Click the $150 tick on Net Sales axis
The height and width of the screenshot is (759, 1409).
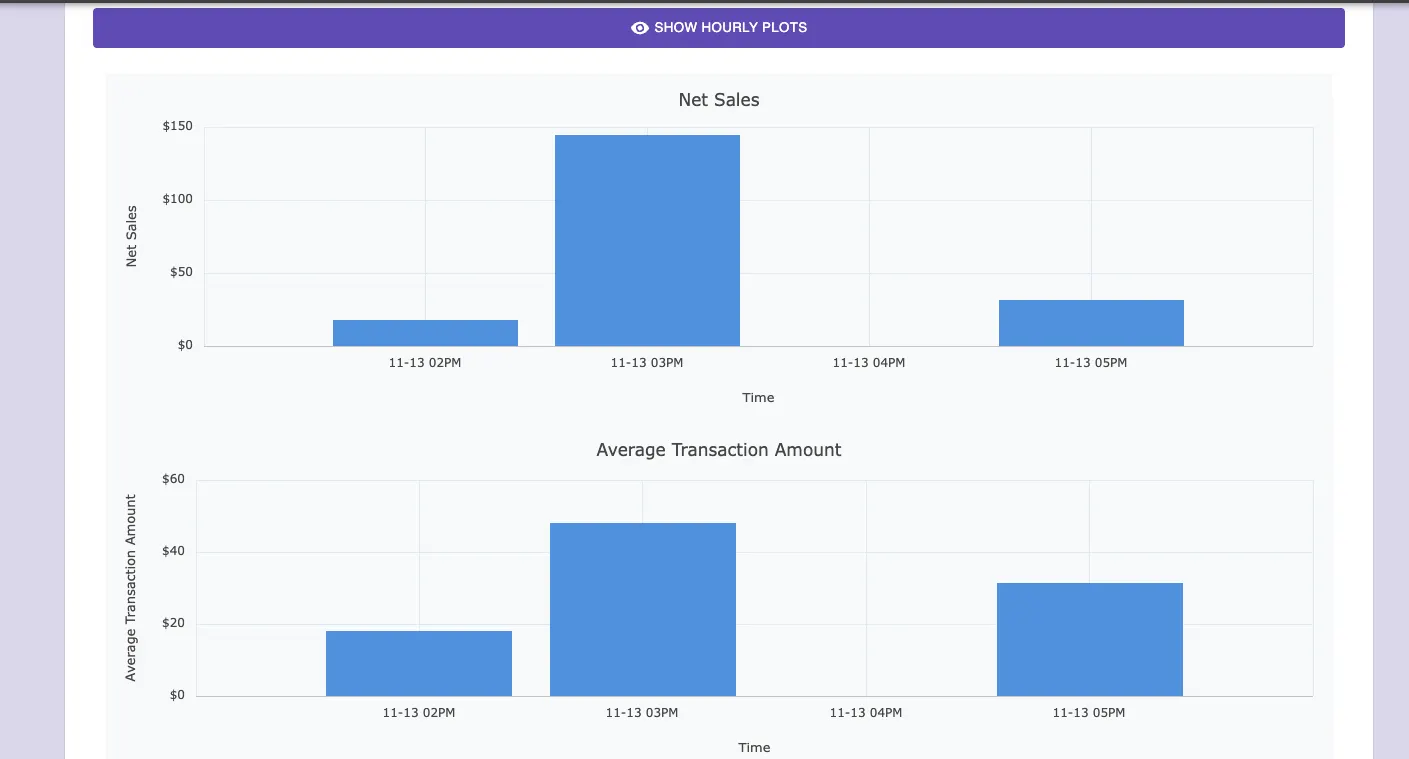pos(177,127)
